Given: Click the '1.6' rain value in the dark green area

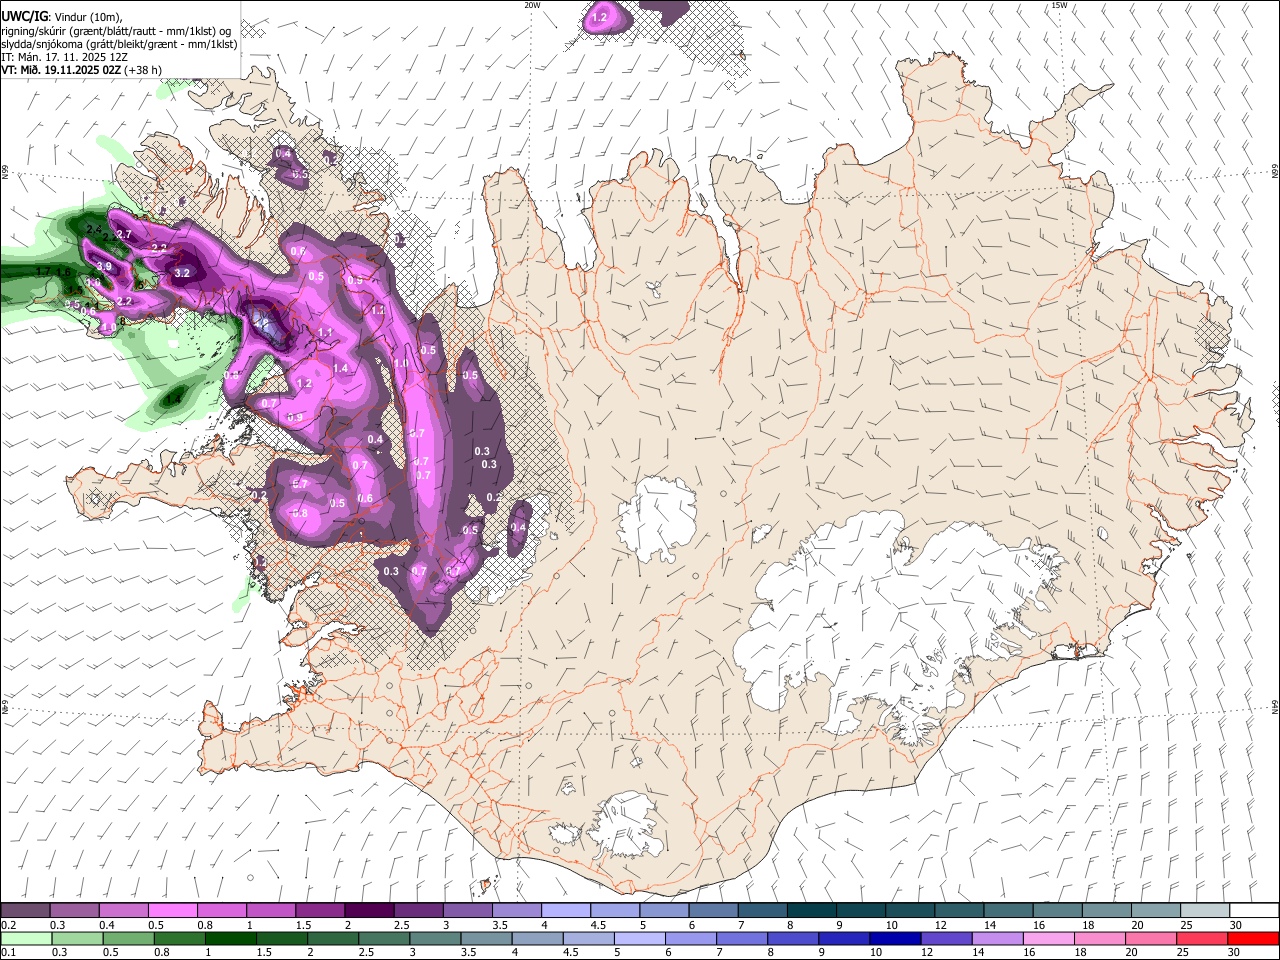Looking at the screenshot, I should pos(63,272).
